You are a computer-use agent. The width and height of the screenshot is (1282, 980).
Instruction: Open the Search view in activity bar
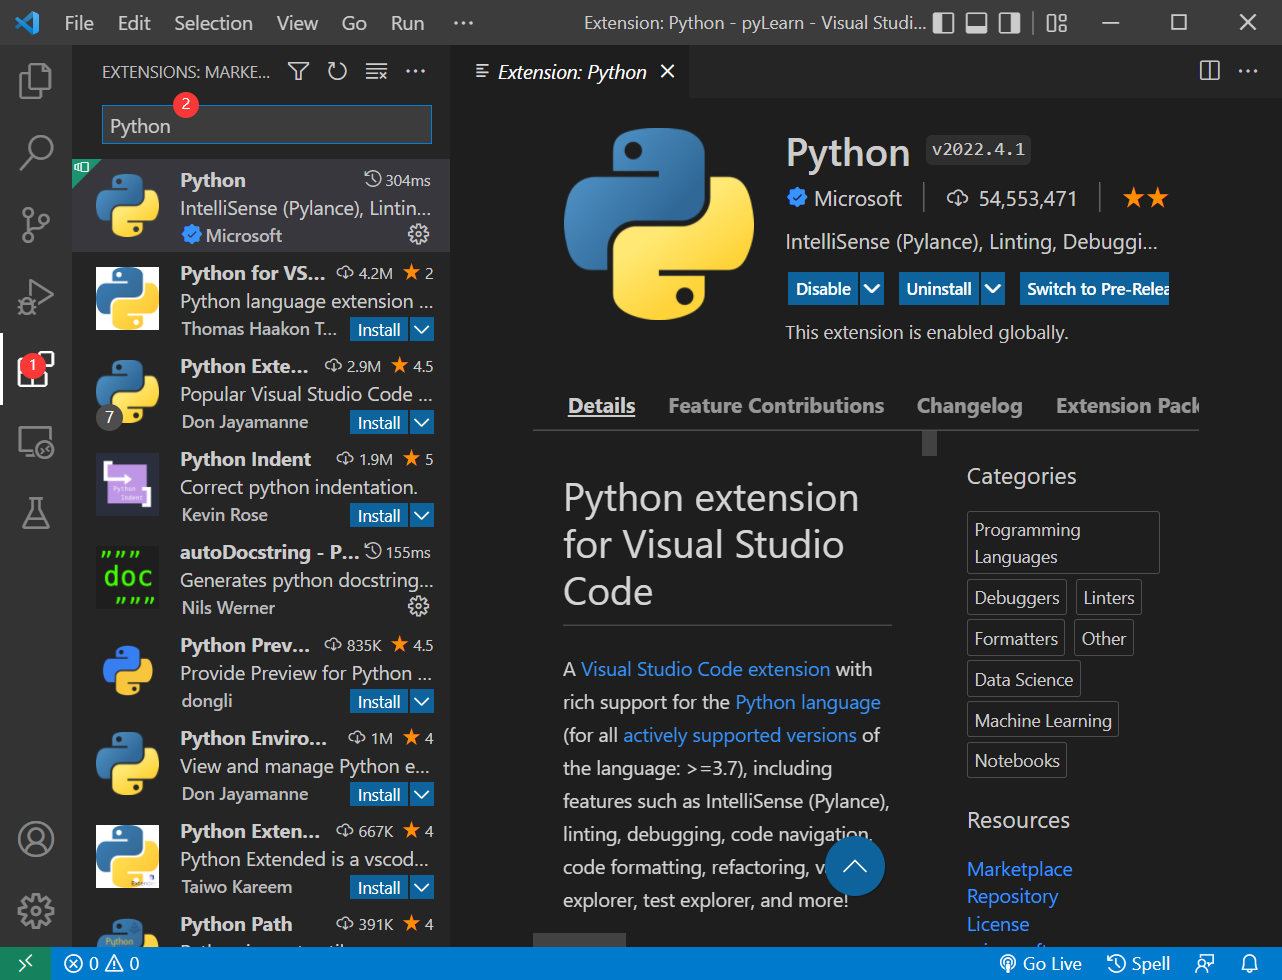point(36,153)
